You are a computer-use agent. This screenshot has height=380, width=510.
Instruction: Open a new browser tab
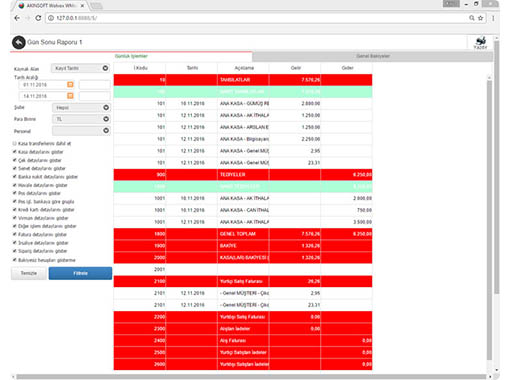[x=96, y=6]
